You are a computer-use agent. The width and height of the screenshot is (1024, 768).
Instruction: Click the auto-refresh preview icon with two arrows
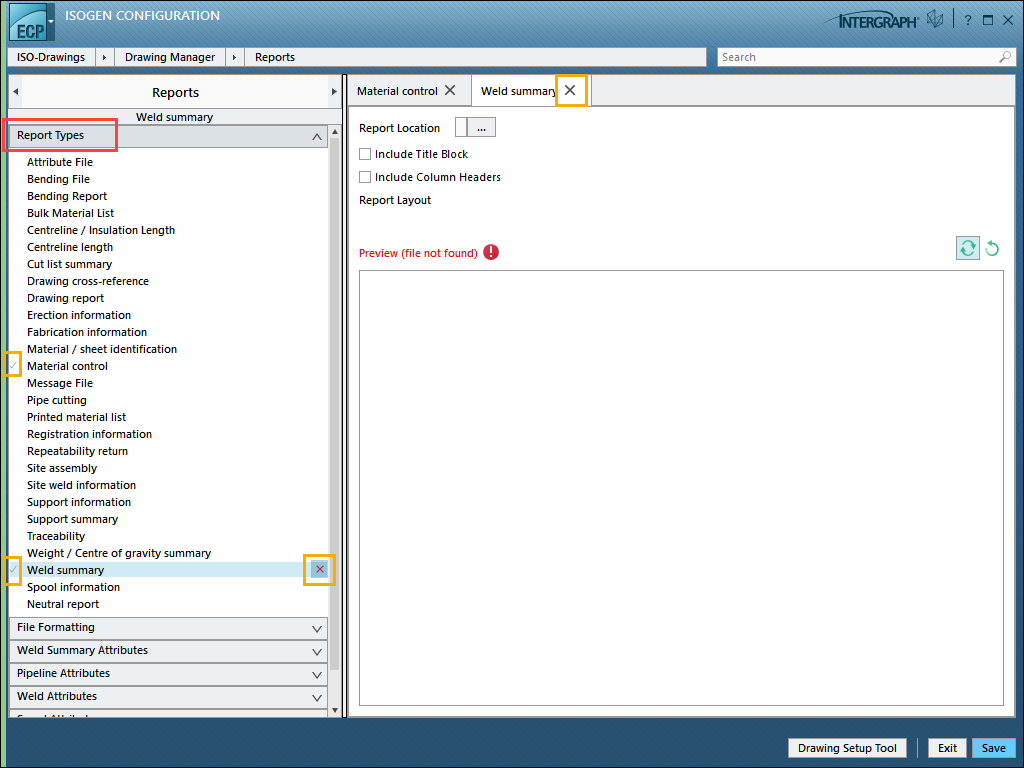click(967, 248)
